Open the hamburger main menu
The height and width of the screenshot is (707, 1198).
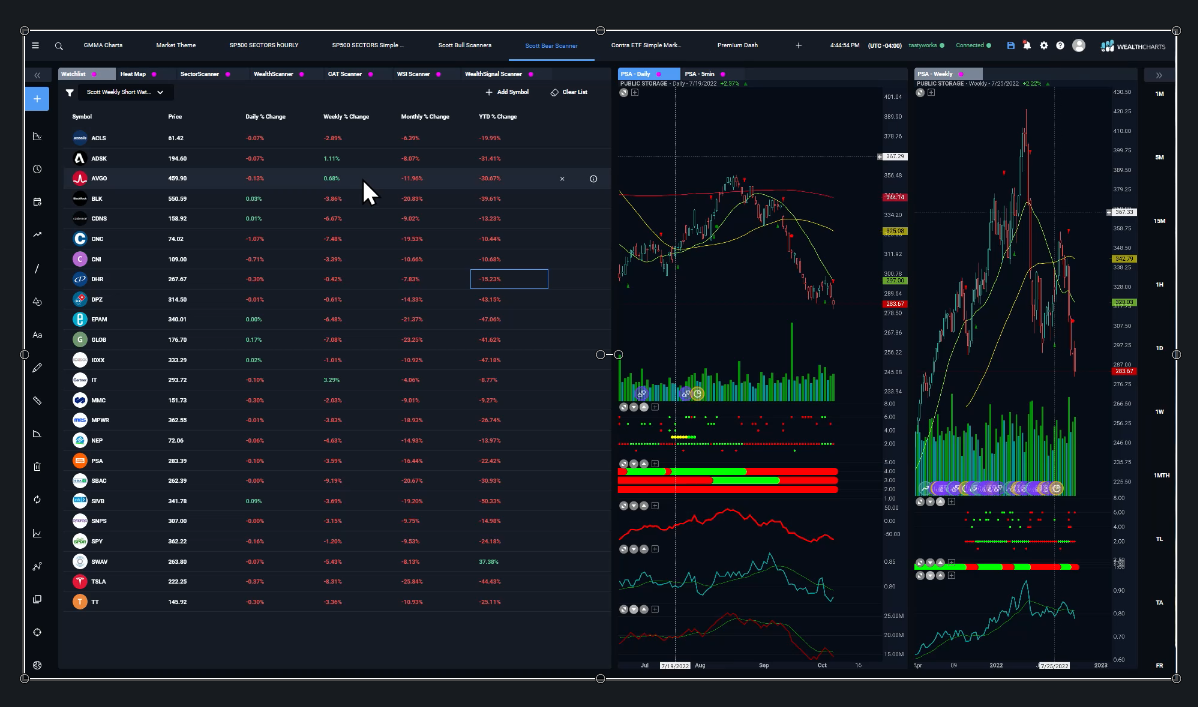(x=35, y=46)
